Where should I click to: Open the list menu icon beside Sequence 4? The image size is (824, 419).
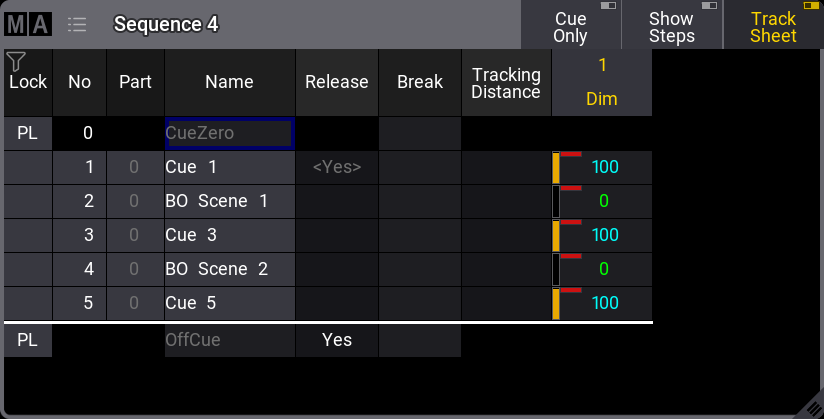[x=77, y=24]
